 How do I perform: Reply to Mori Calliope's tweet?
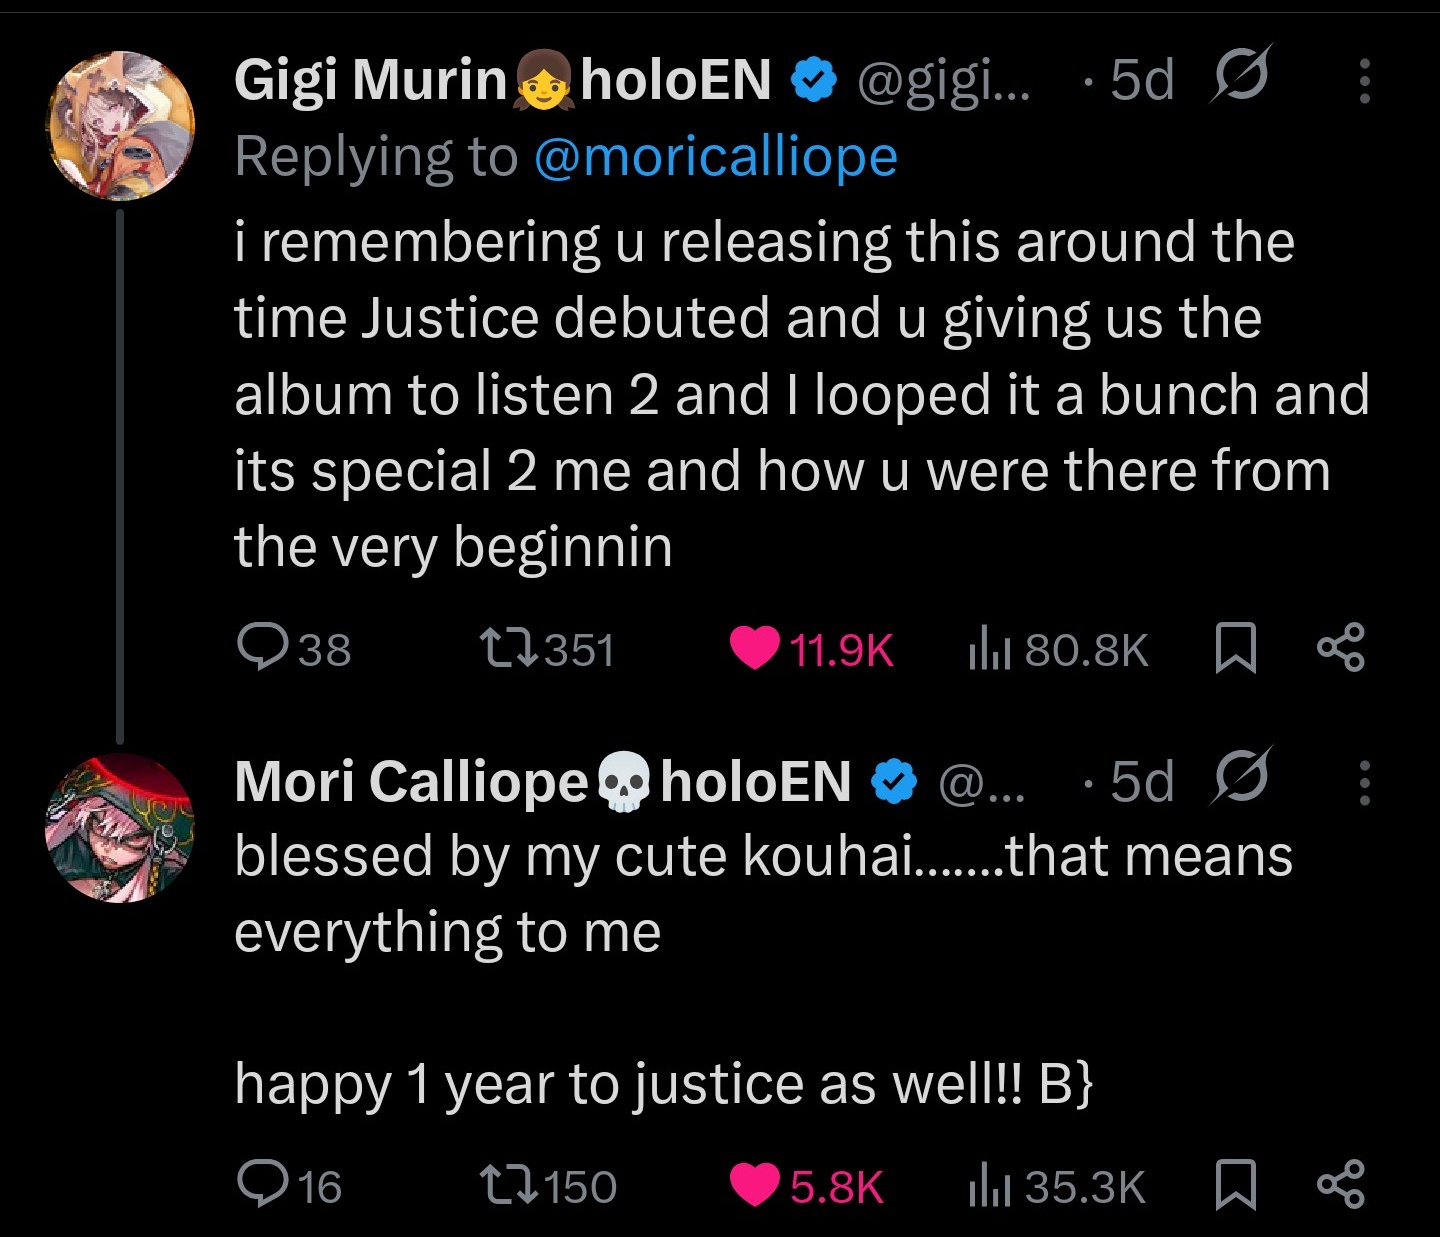262,1185
